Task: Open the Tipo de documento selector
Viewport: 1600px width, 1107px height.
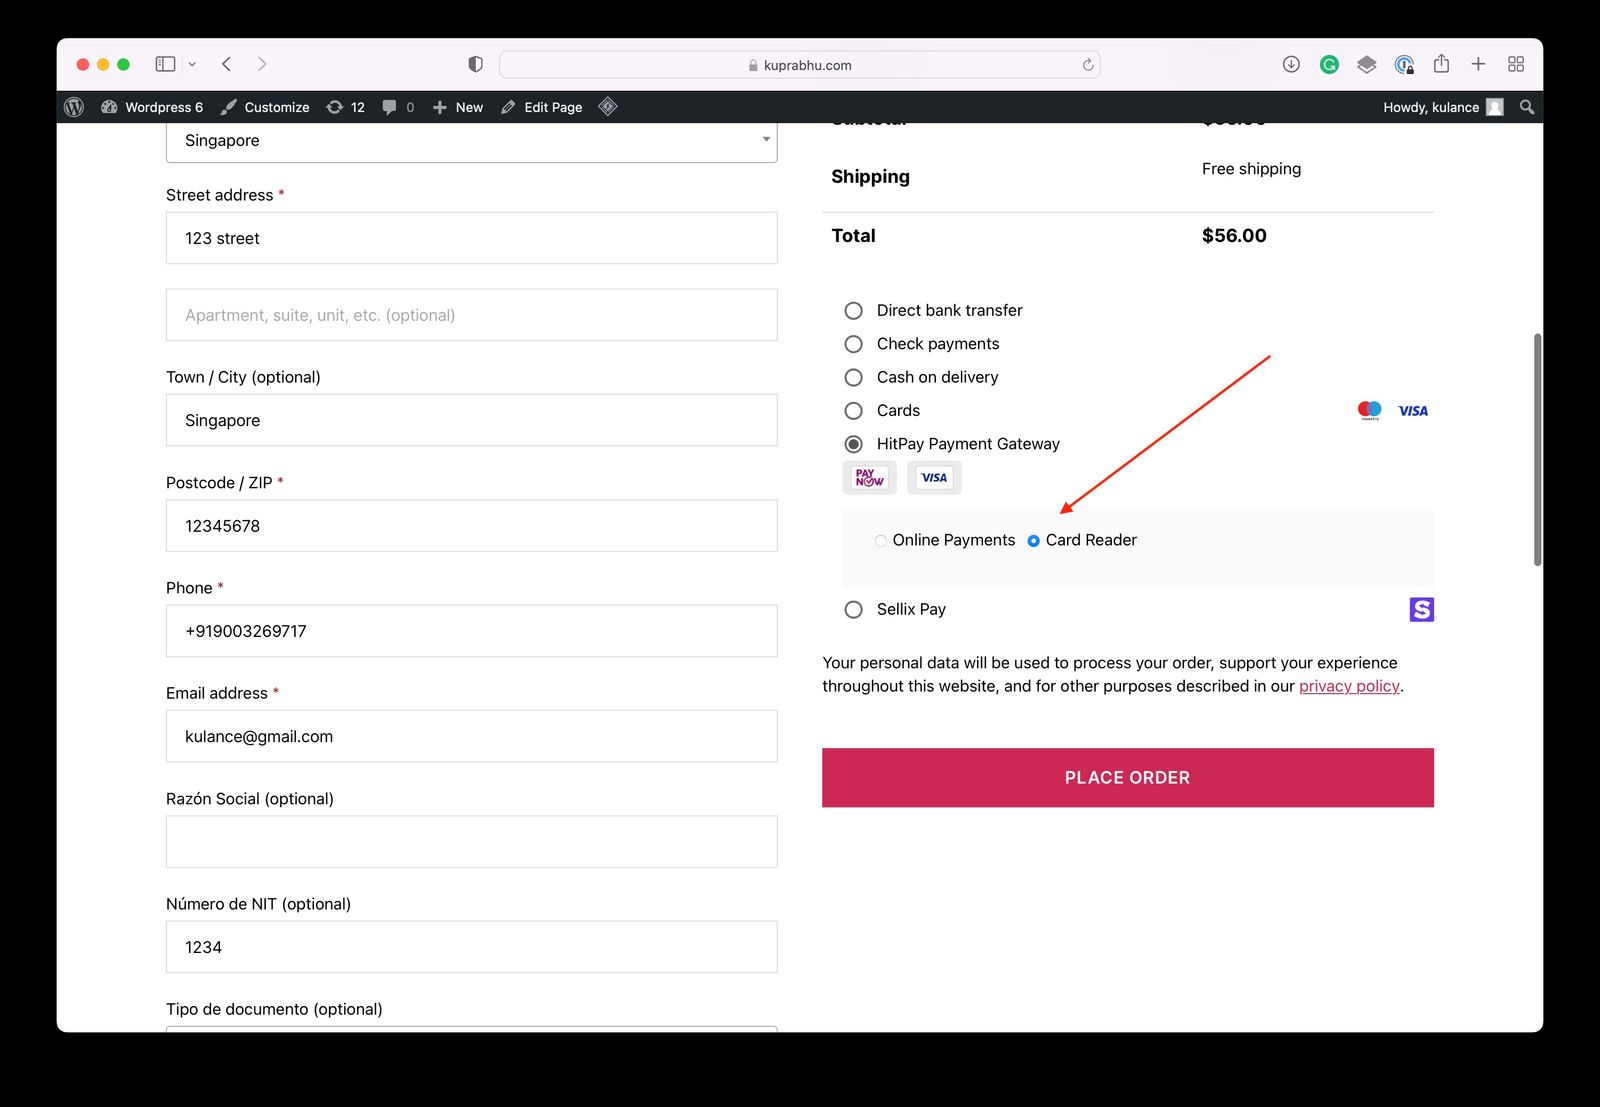Action: coord(471,1030)
